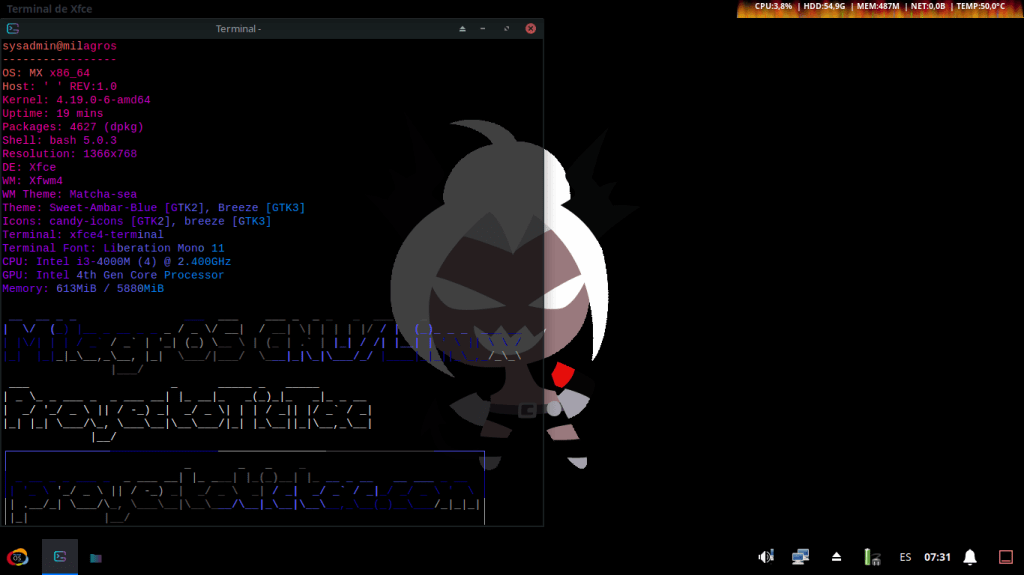Minimize the Terminal window
The image size is (1024, 575).
click(x=484, y=29)
